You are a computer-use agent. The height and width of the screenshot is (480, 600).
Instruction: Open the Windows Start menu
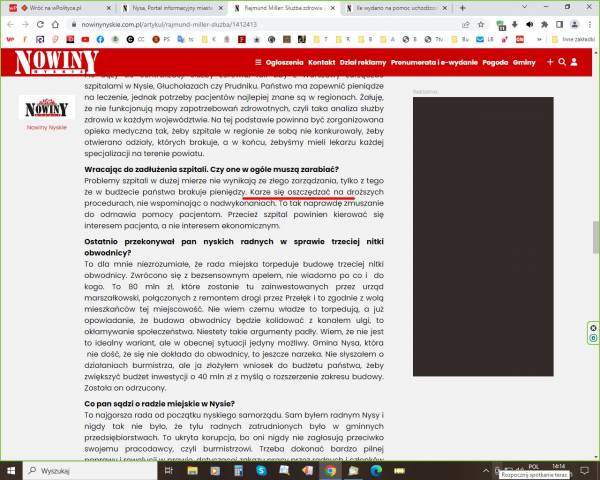(x=11, y=470)
